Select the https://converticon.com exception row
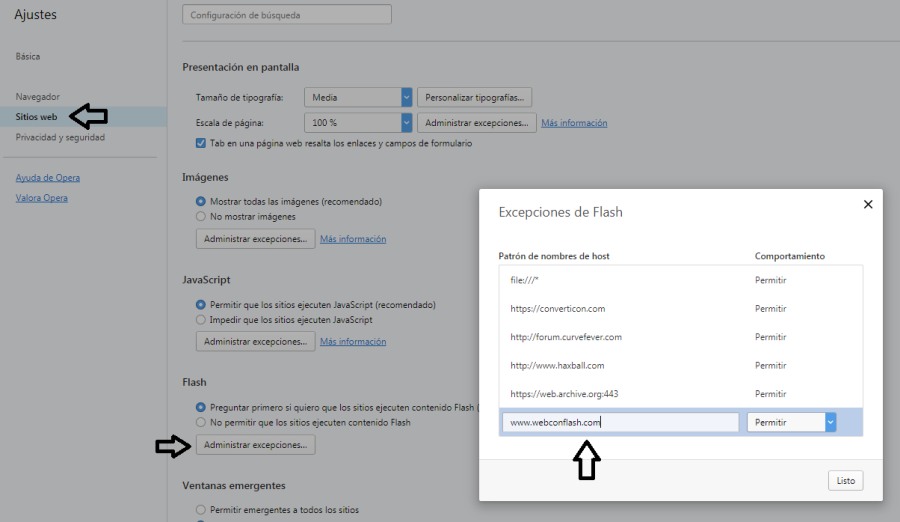 [x=681, y=308]
